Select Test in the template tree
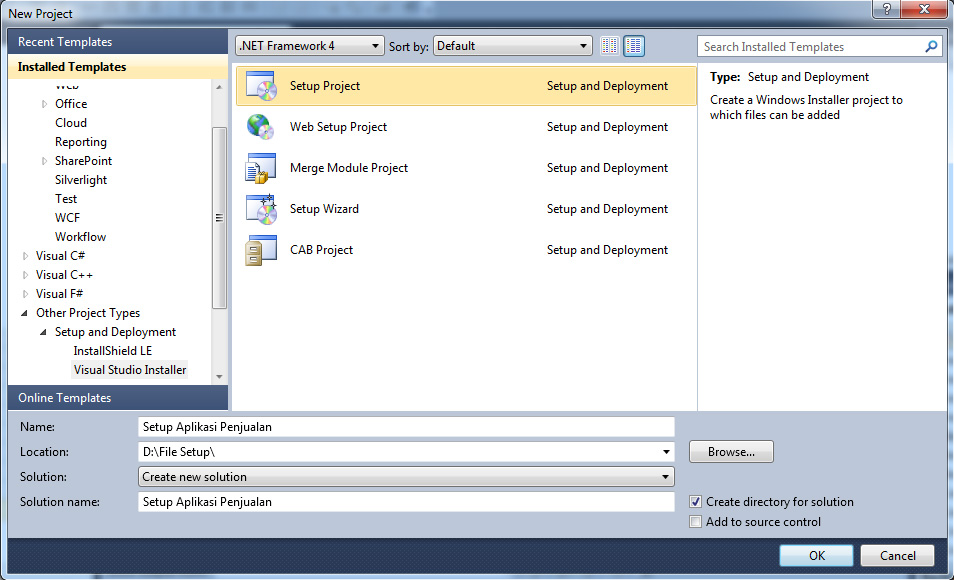 (x=66, y=198)
